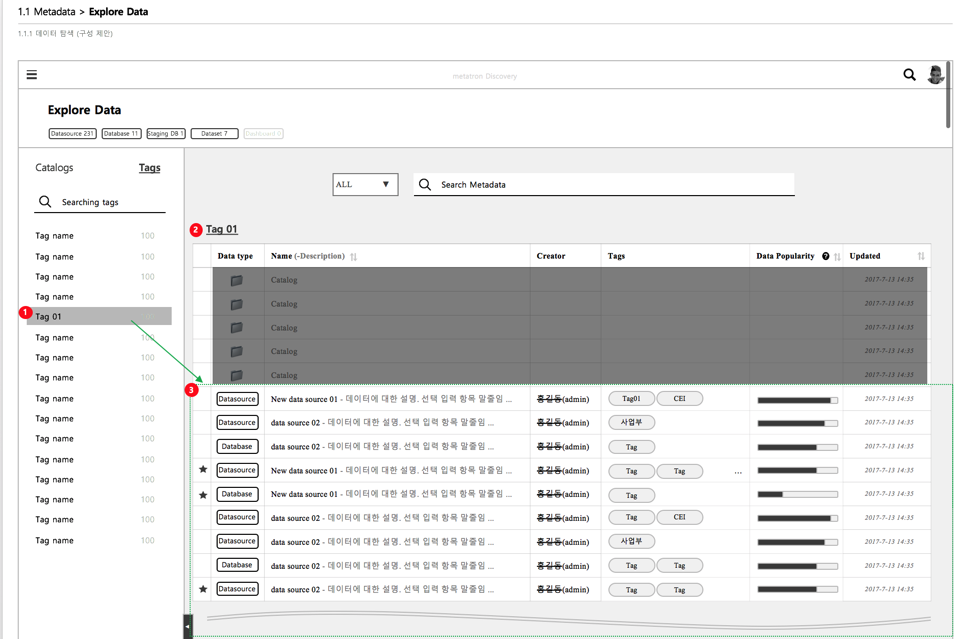The height and width of the screenshot is (639, 954).
Task: Click magnifier icon beside Search Metadata
Action: click(x=425, y=184)
